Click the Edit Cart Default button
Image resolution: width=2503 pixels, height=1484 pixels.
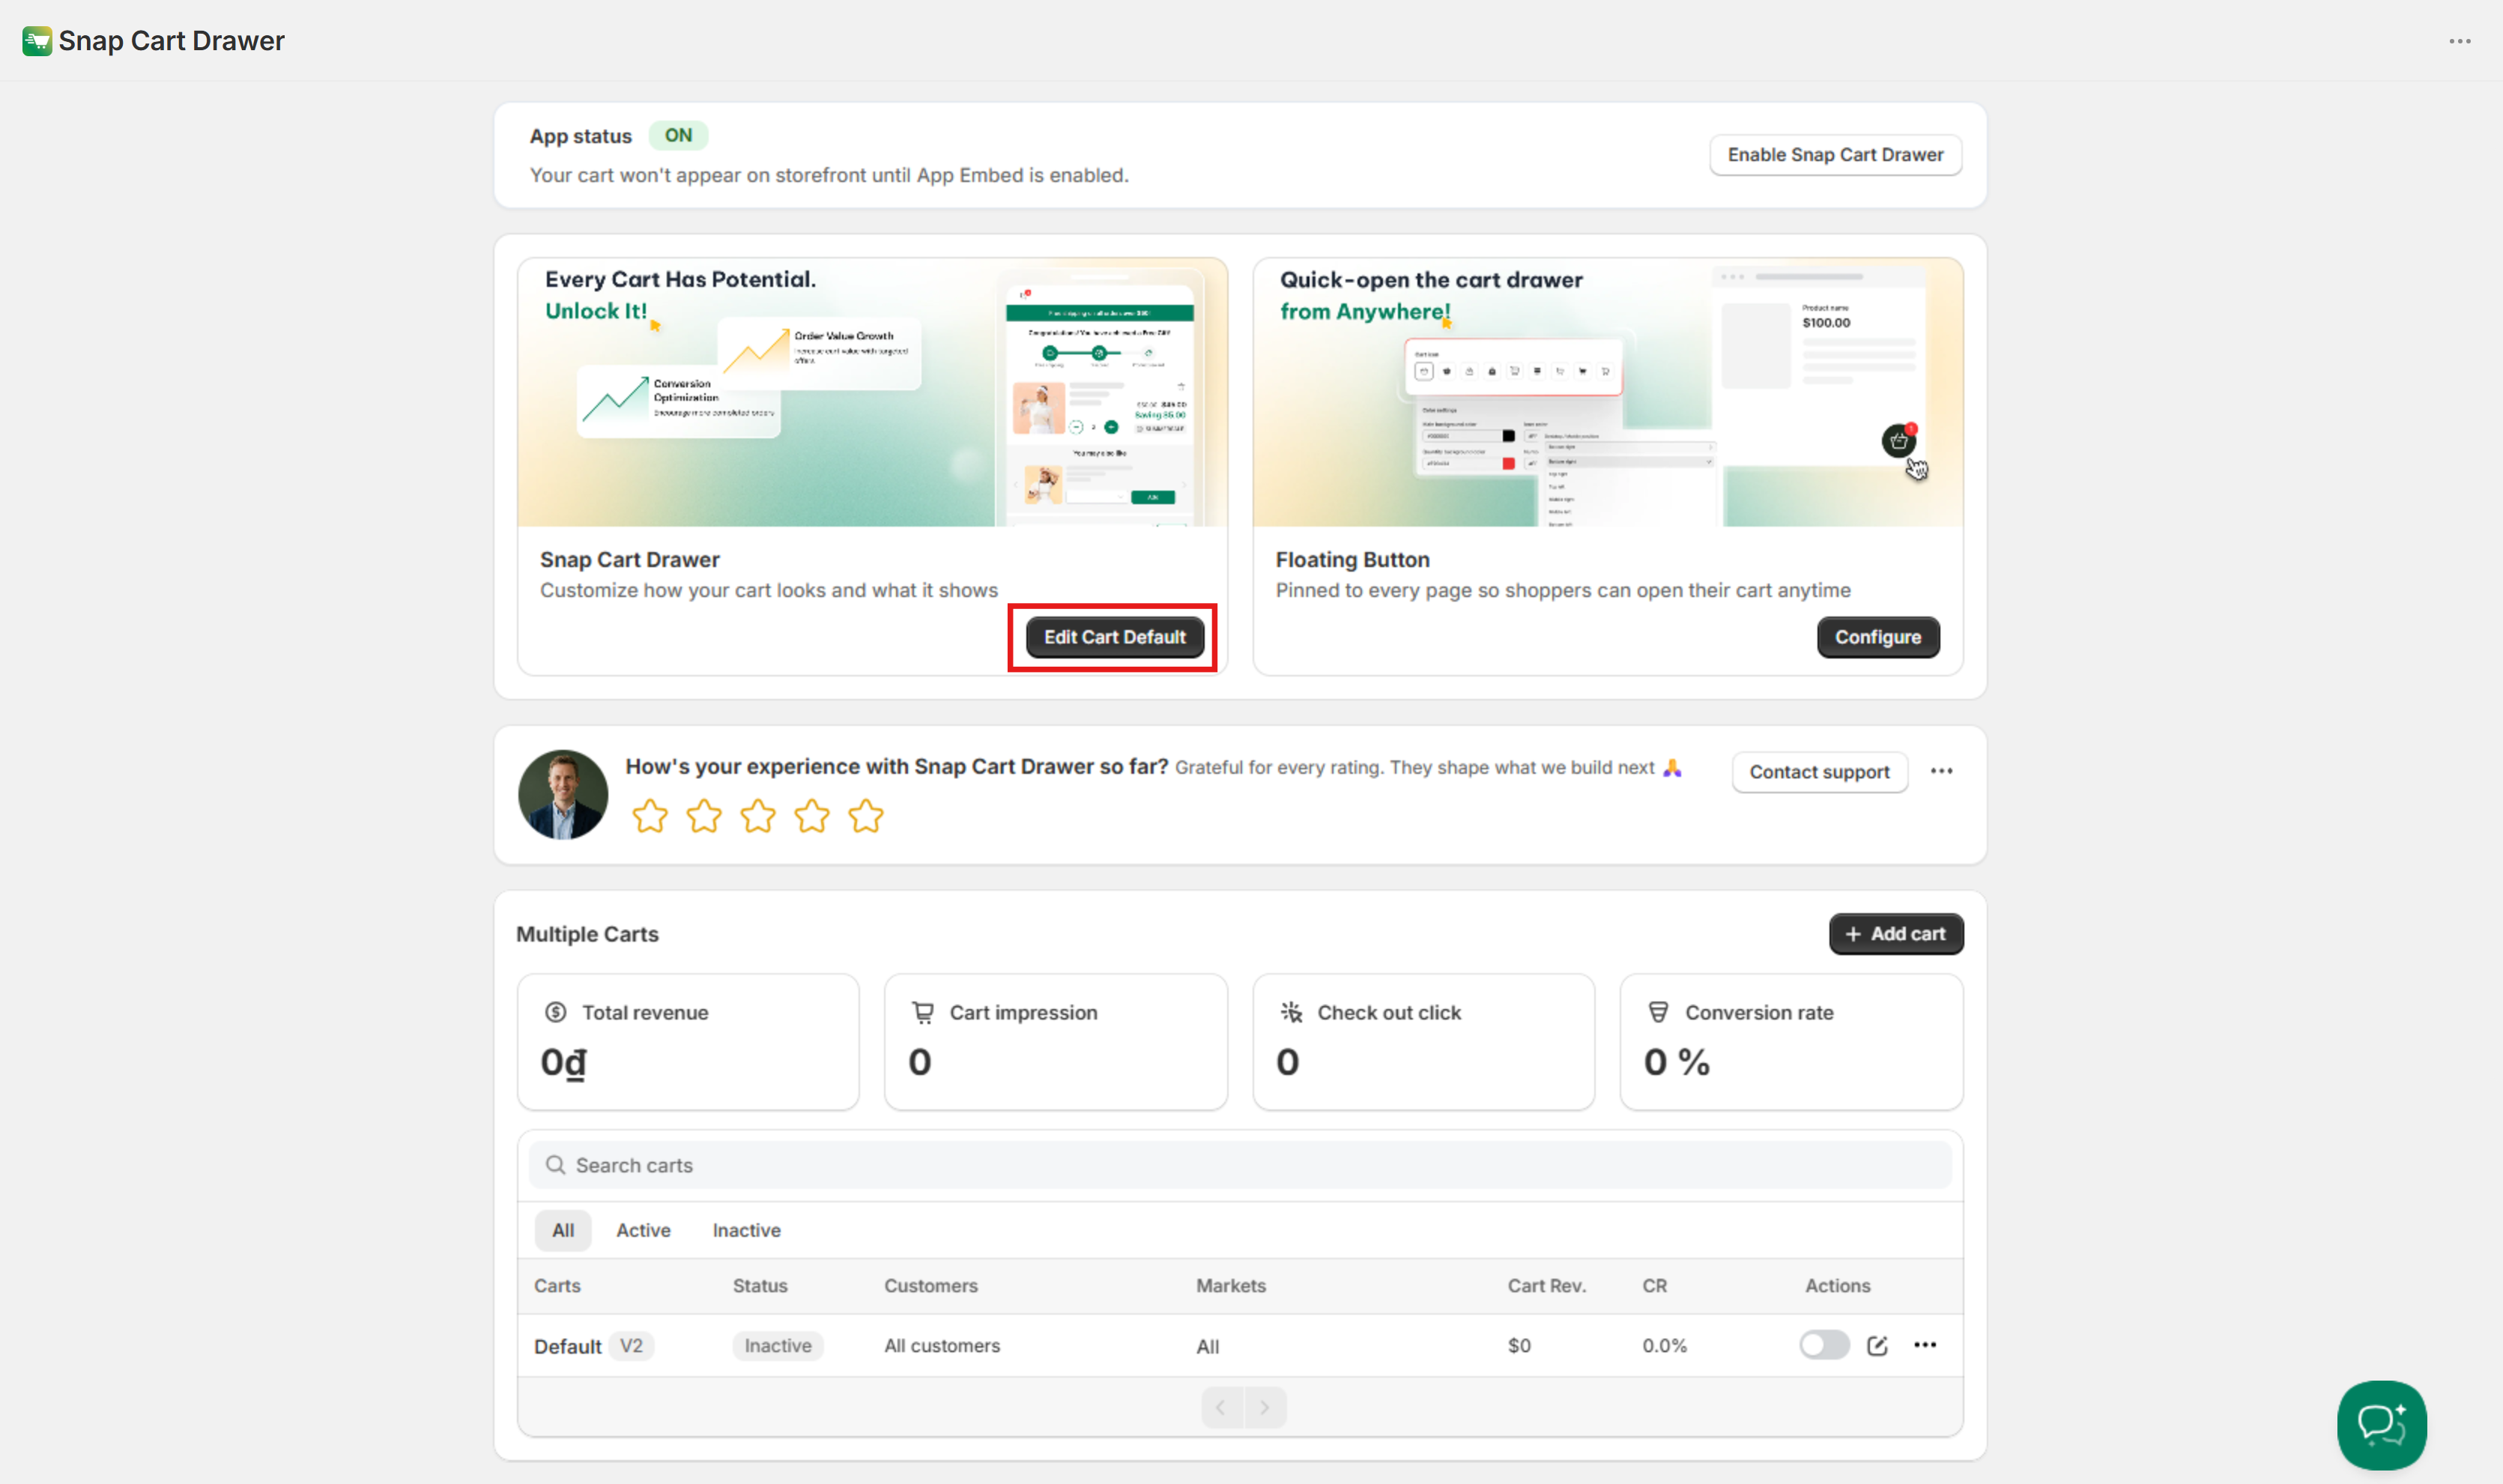(1114, 637)
